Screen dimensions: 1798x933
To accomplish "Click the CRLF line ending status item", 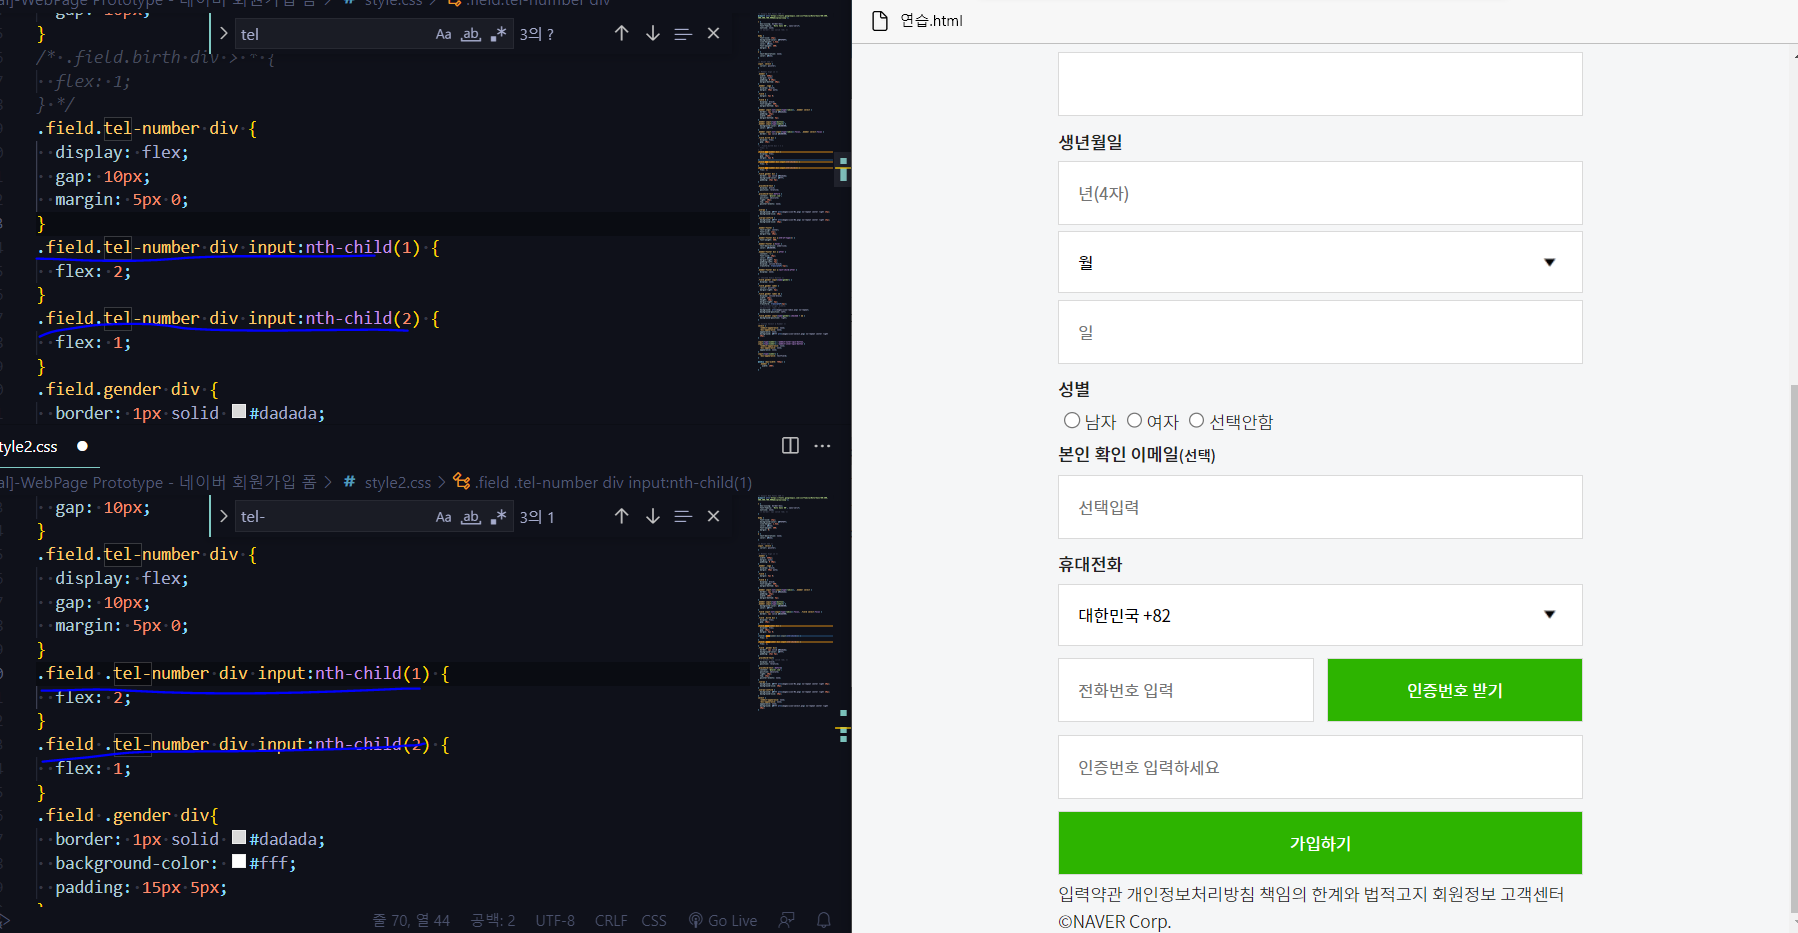I will [x=611, y=920].
